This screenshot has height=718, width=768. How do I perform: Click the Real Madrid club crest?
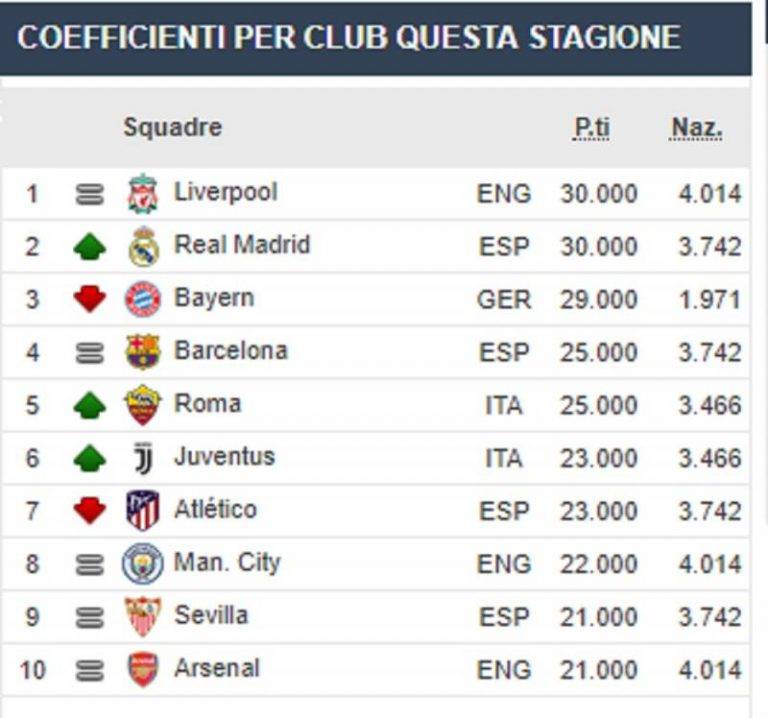click(143, 247)
